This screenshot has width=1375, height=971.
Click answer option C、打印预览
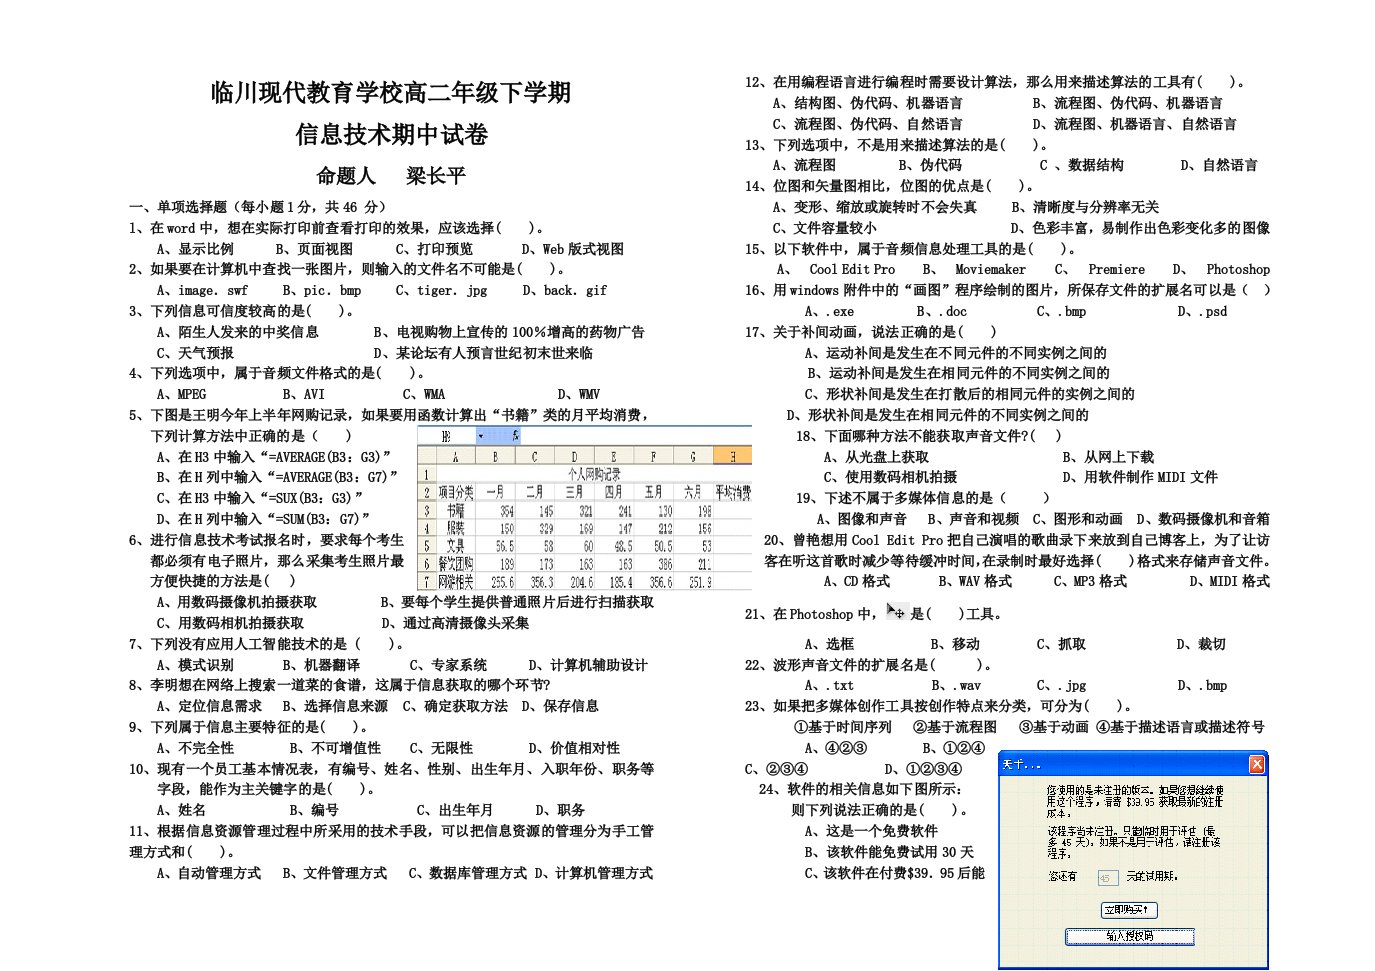[x=434, y=249]
